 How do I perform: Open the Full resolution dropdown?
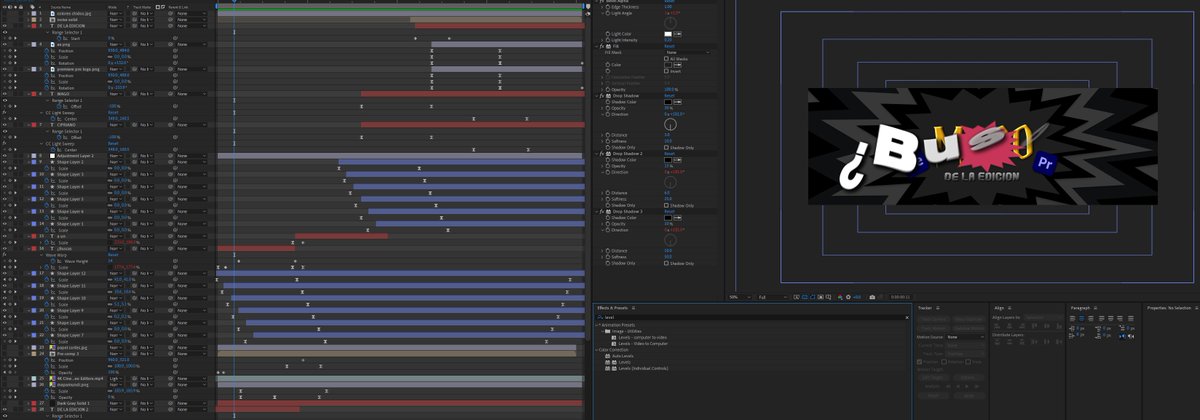(x=773, y=297)
